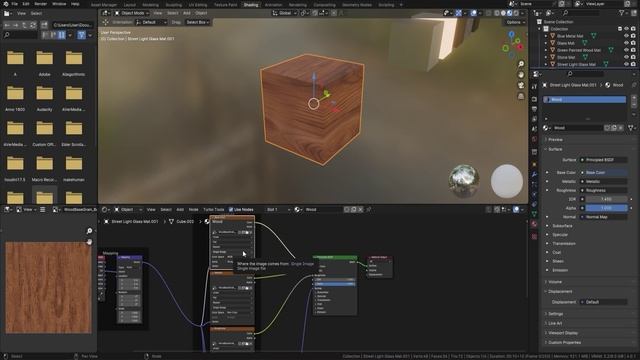Click the zoom magnifier icon in viewport
This screenshot has width=640, height=360.
pos(521,64)
